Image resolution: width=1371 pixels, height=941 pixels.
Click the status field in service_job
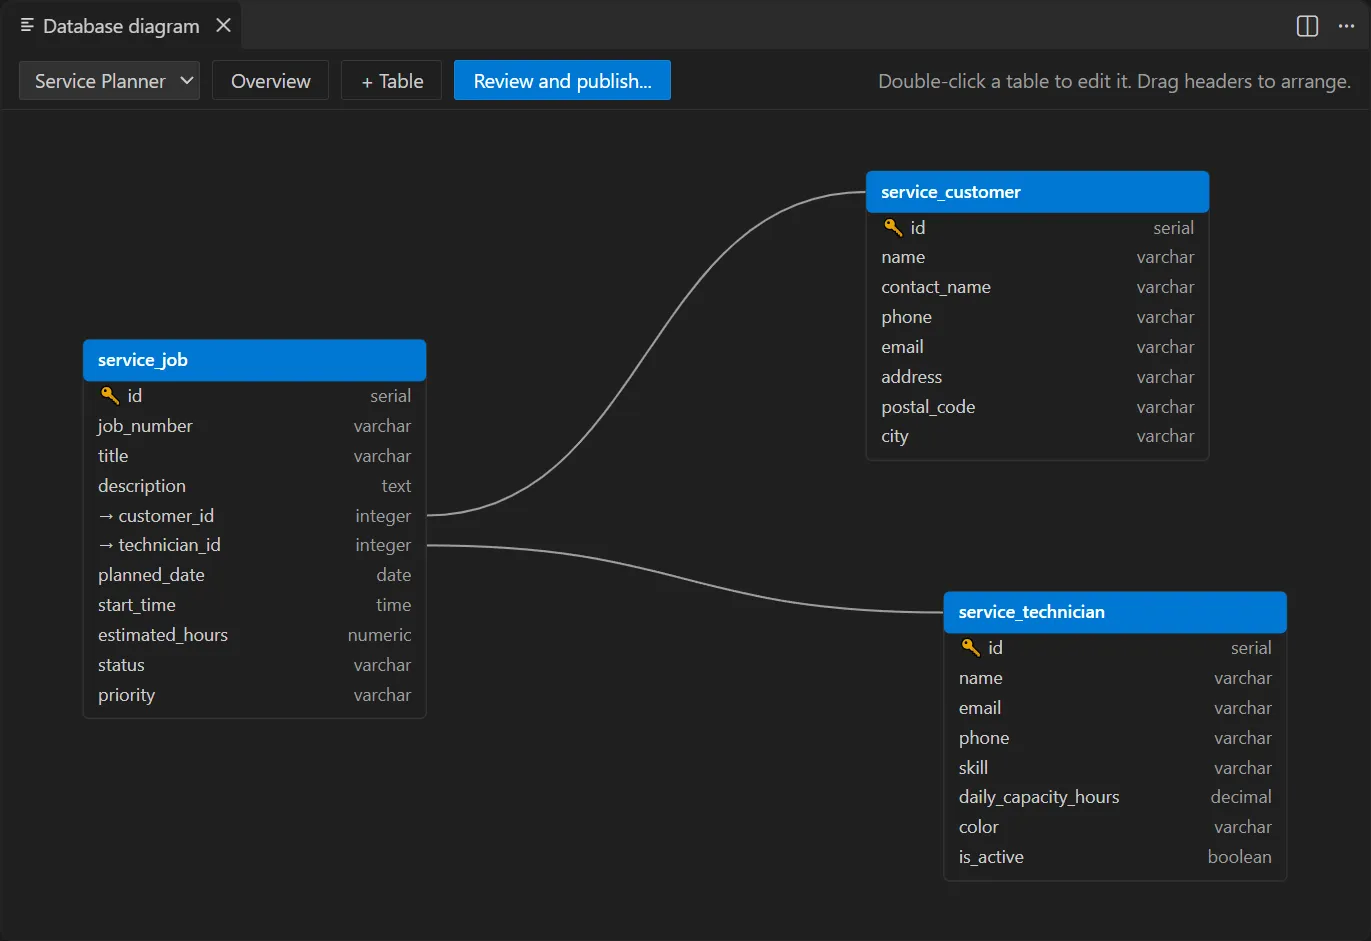tap(255, 665)
